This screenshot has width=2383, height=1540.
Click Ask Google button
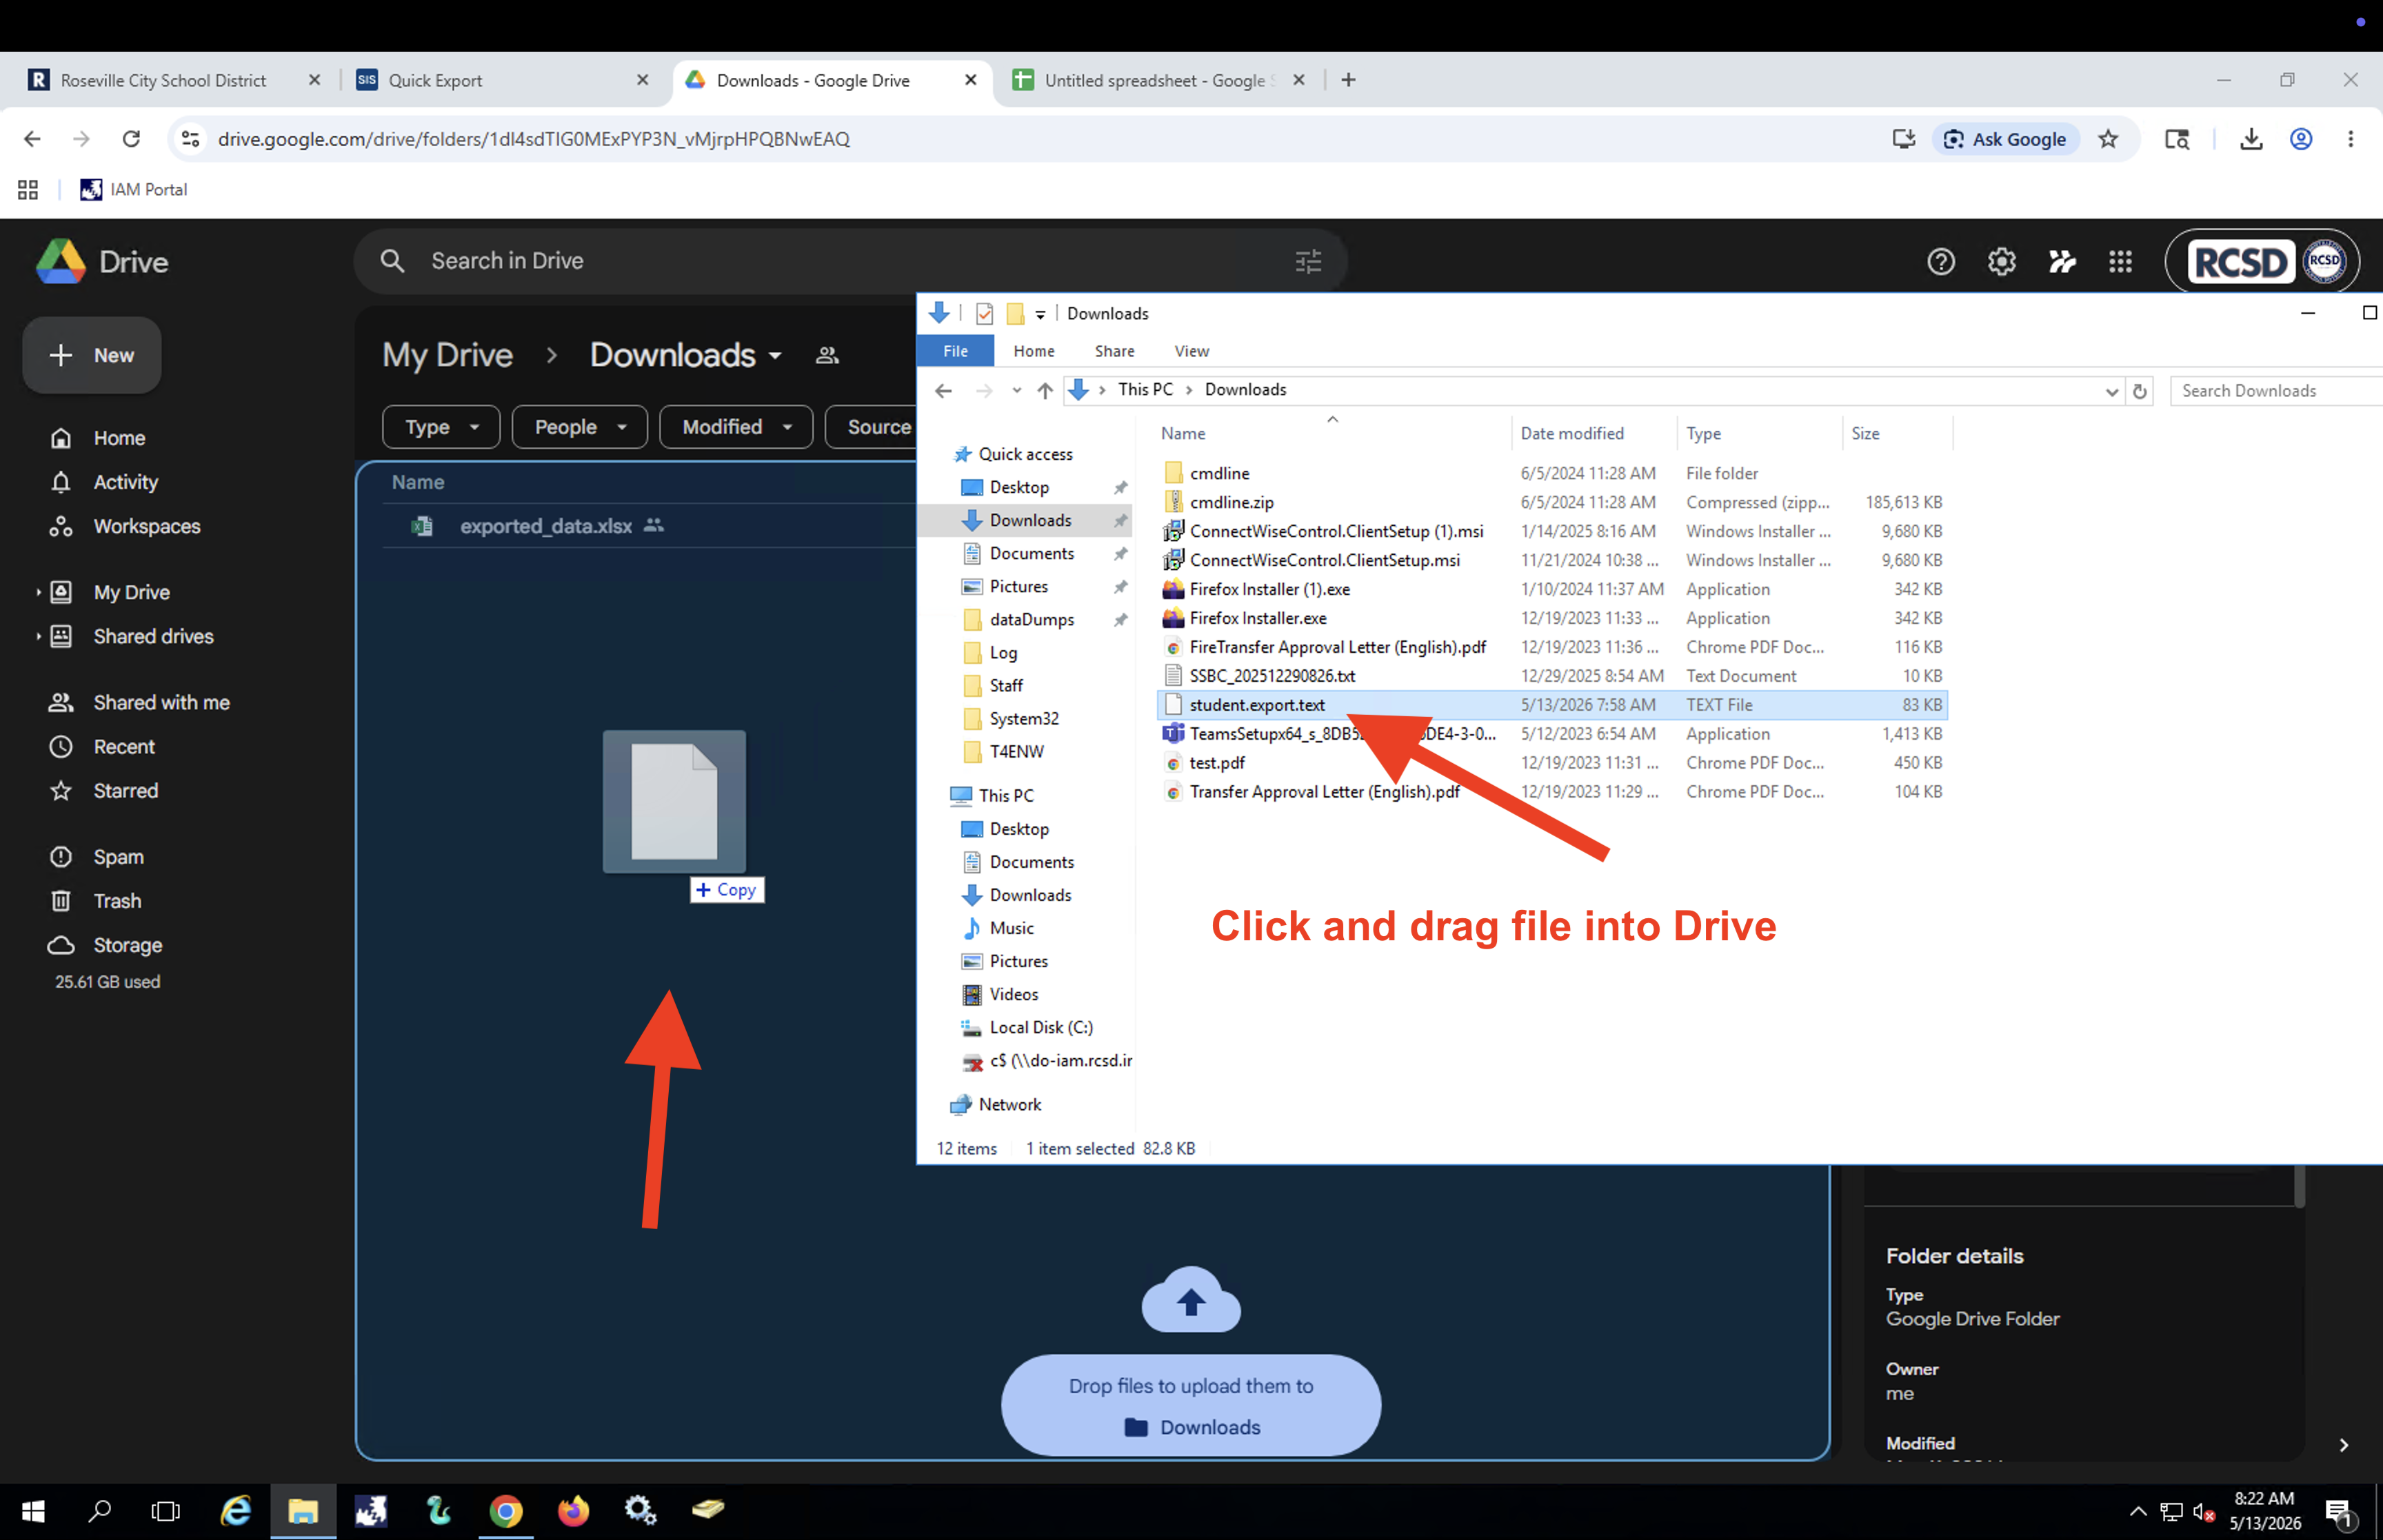2006,139
